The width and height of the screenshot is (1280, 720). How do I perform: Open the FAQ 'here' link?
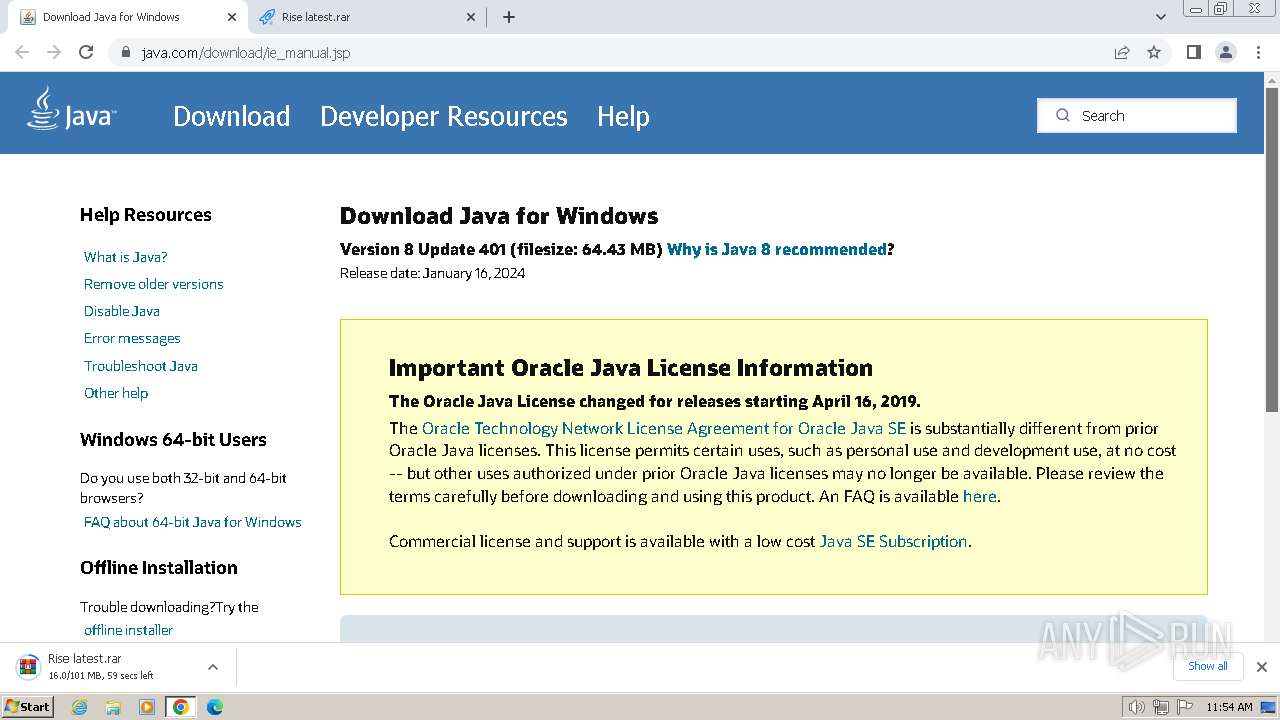tap(979, 496)
